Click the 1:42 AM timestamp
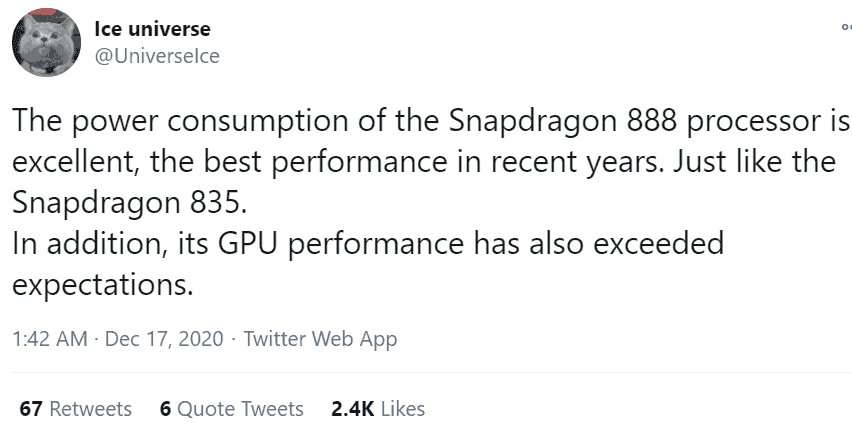Image resolution: width=852 pixels, height=439 pixels. 49,338
